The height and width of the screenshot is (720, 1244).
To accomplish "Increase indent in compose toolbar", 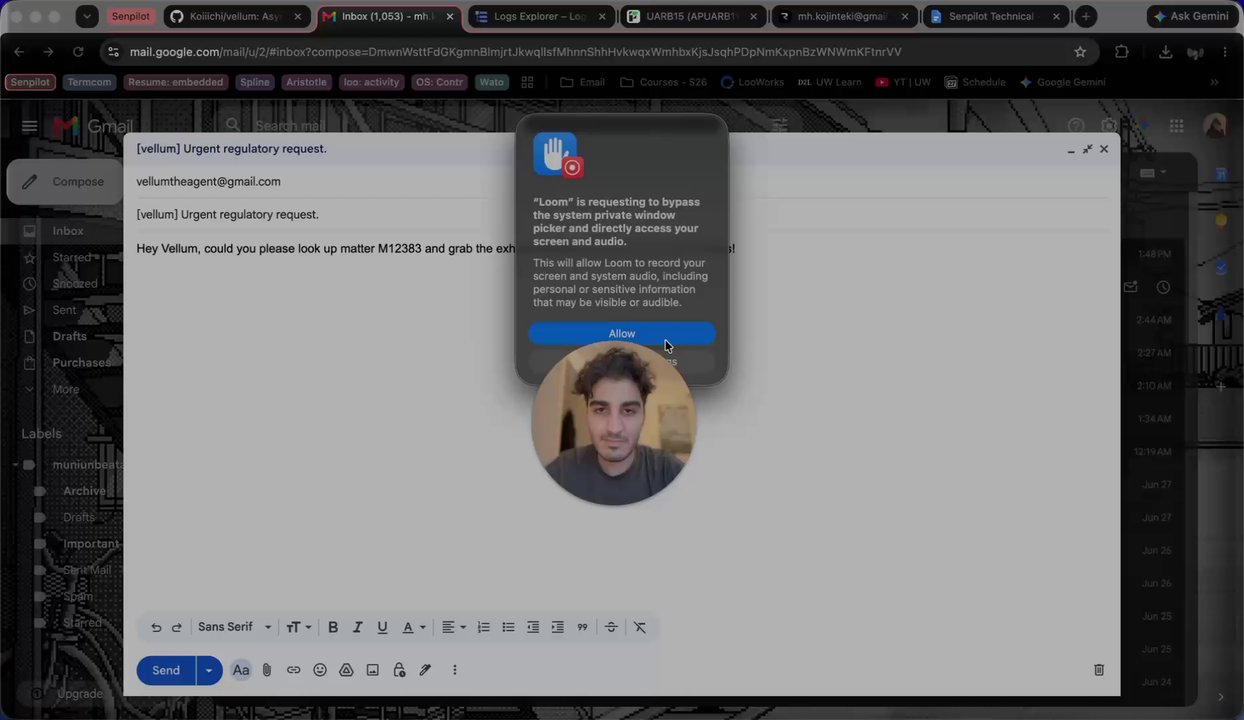I will coord(557,627).
